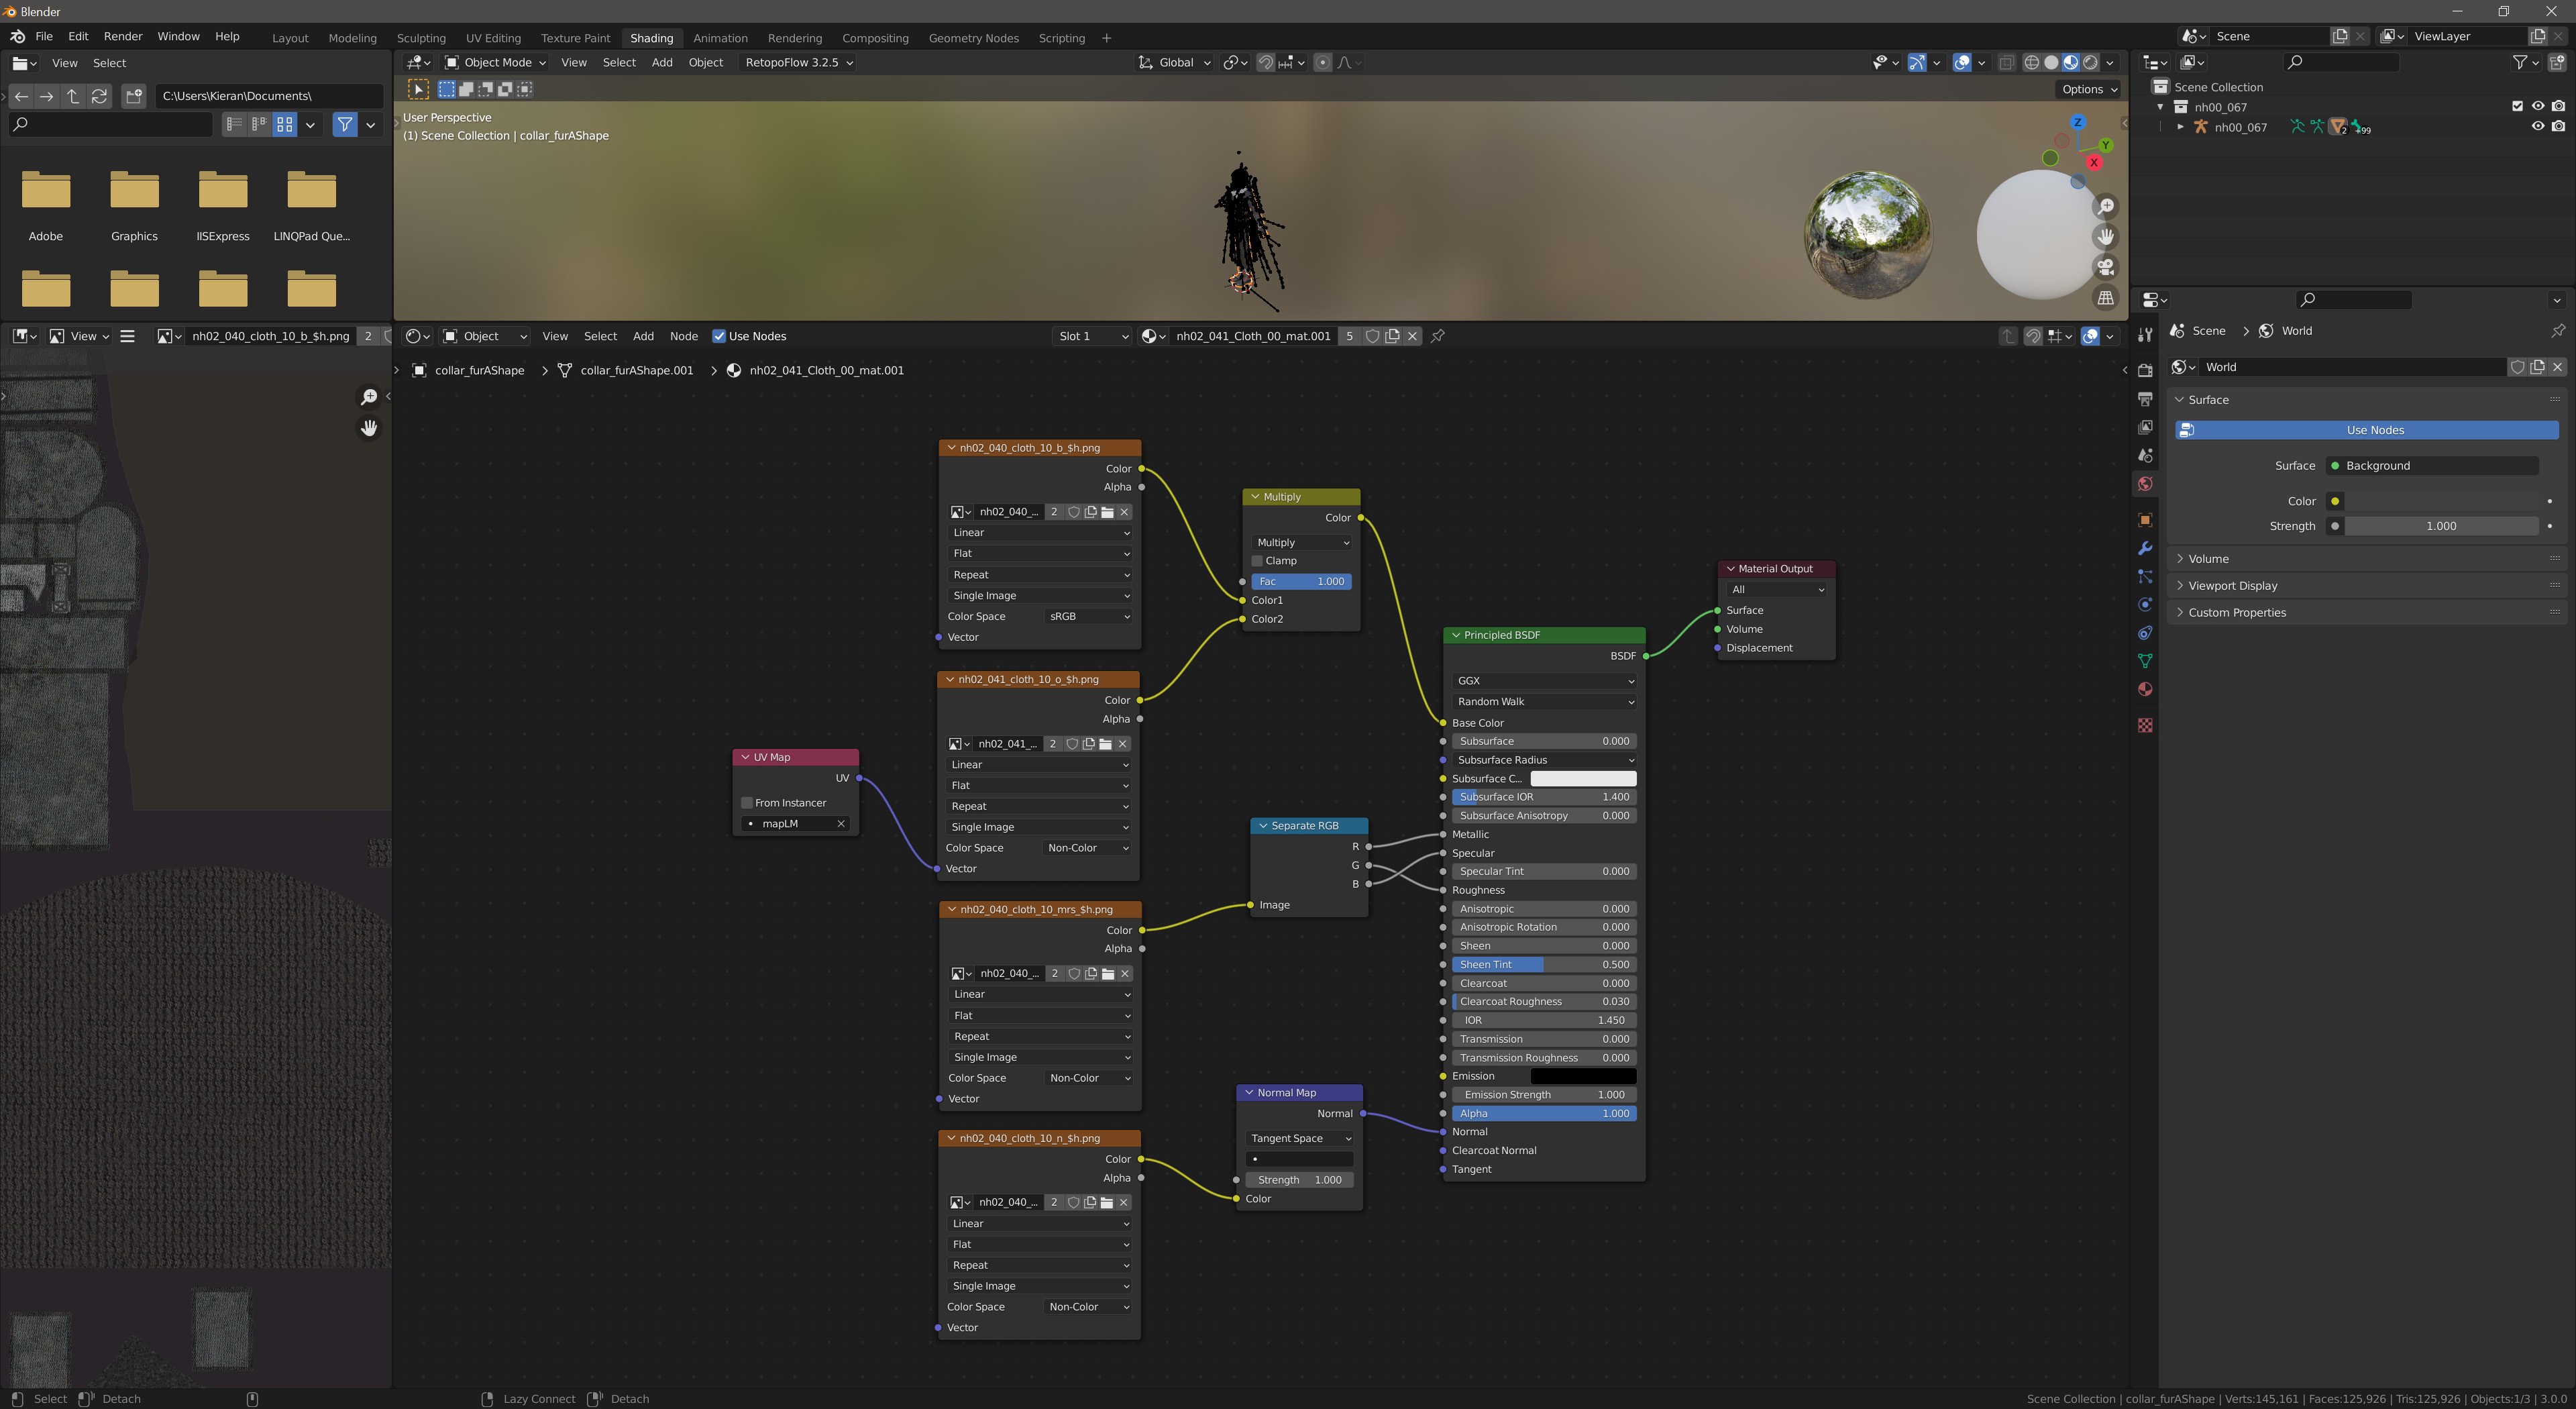Screen dimensions: 2576x1409
Task: Open the World properties tab icon
Action: 2144,484
